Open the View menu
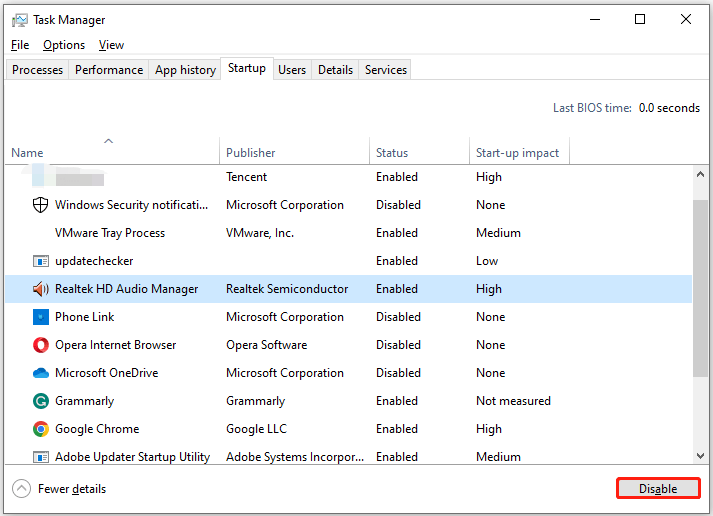Viewport: 713px width, 516px height. click(111, 45)
